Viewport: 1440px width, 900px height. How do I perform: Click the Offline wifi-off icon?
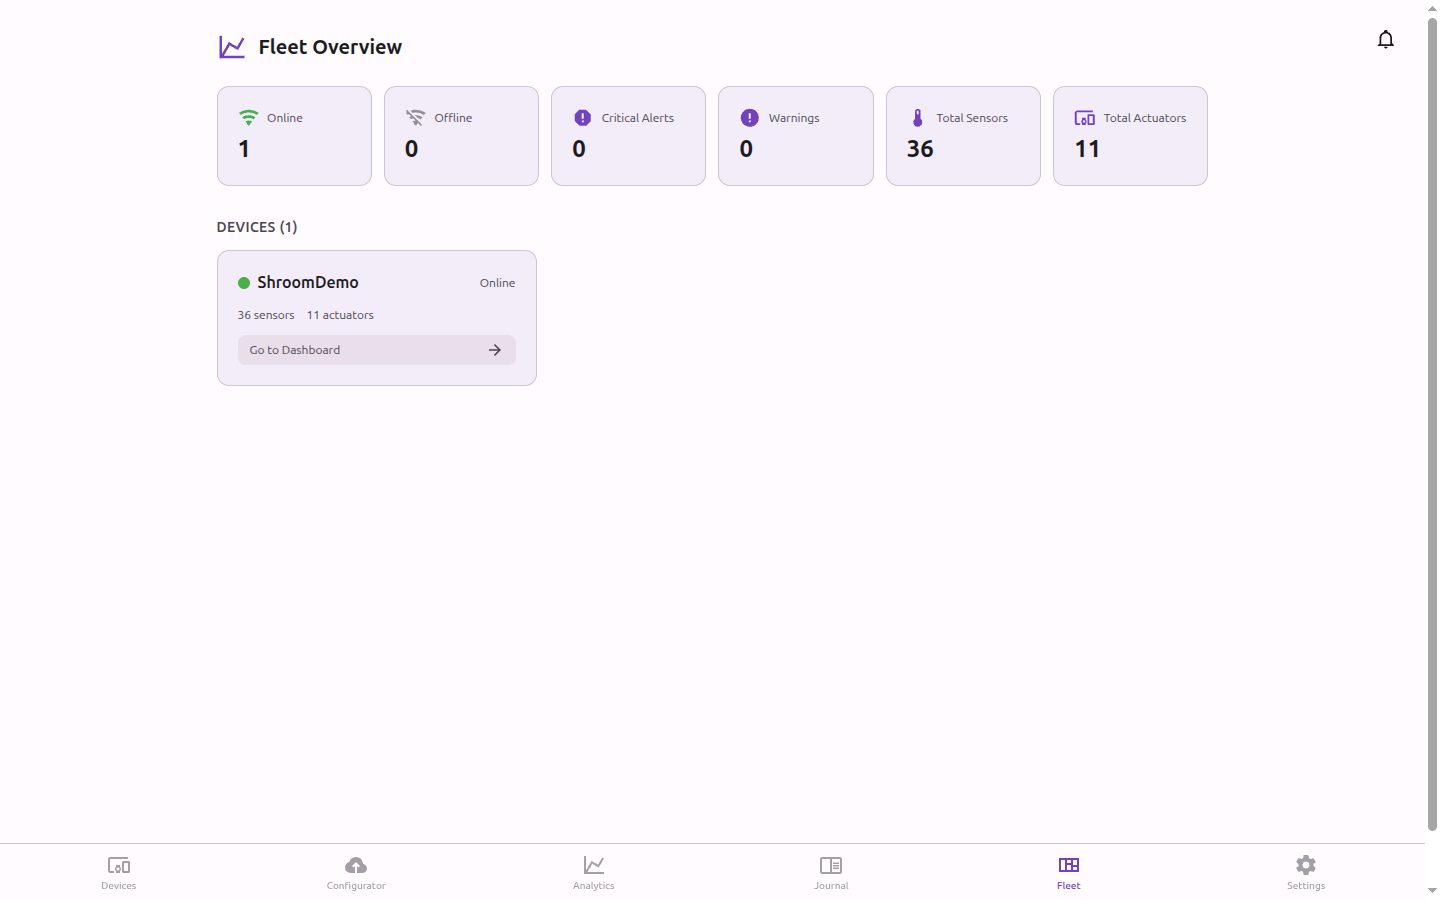[415, 117]
